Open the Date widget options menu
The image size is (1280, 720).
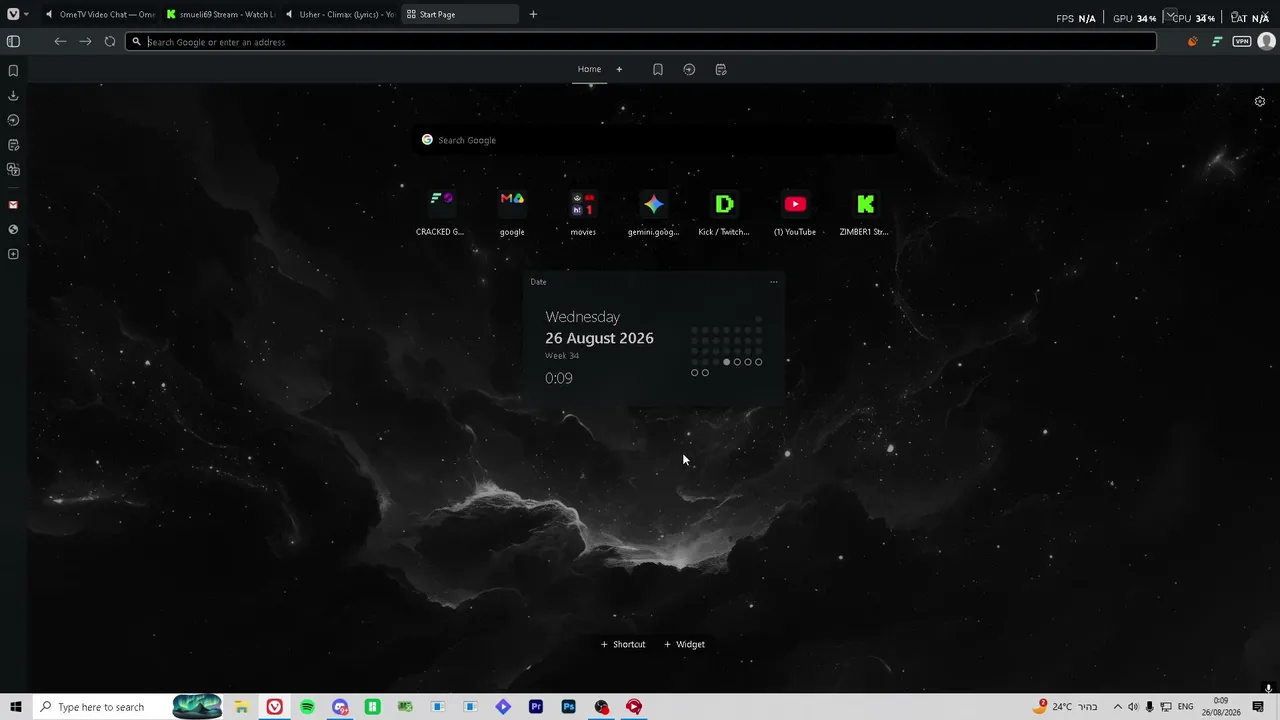coord(774,282)
